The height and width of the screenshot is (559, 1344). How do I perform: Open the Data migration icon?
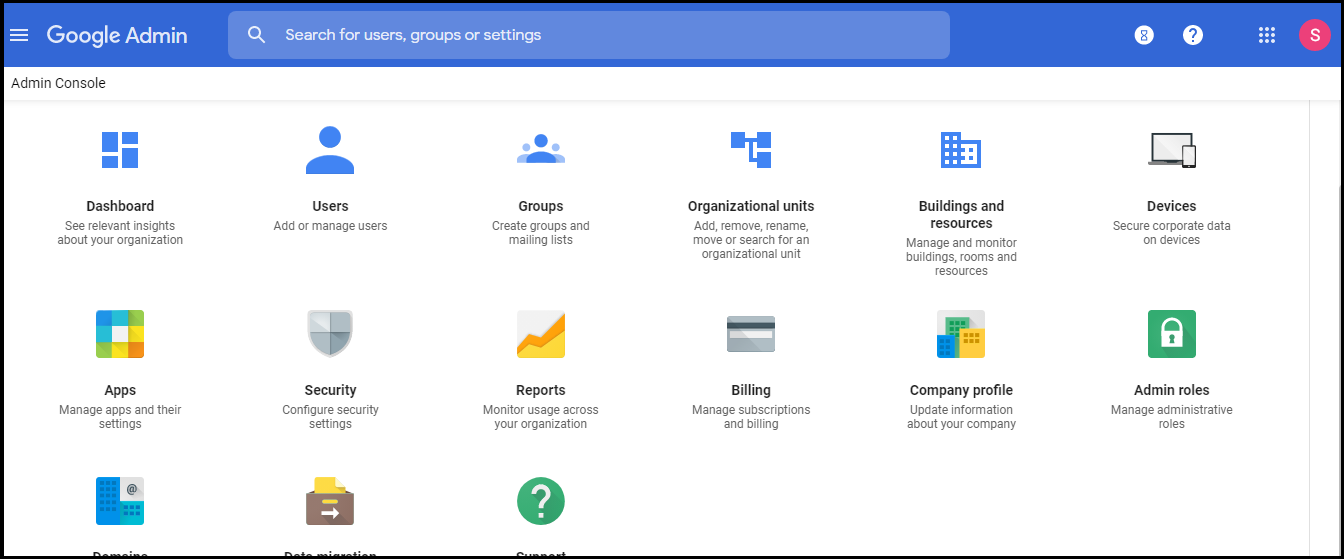coord(330,501)
